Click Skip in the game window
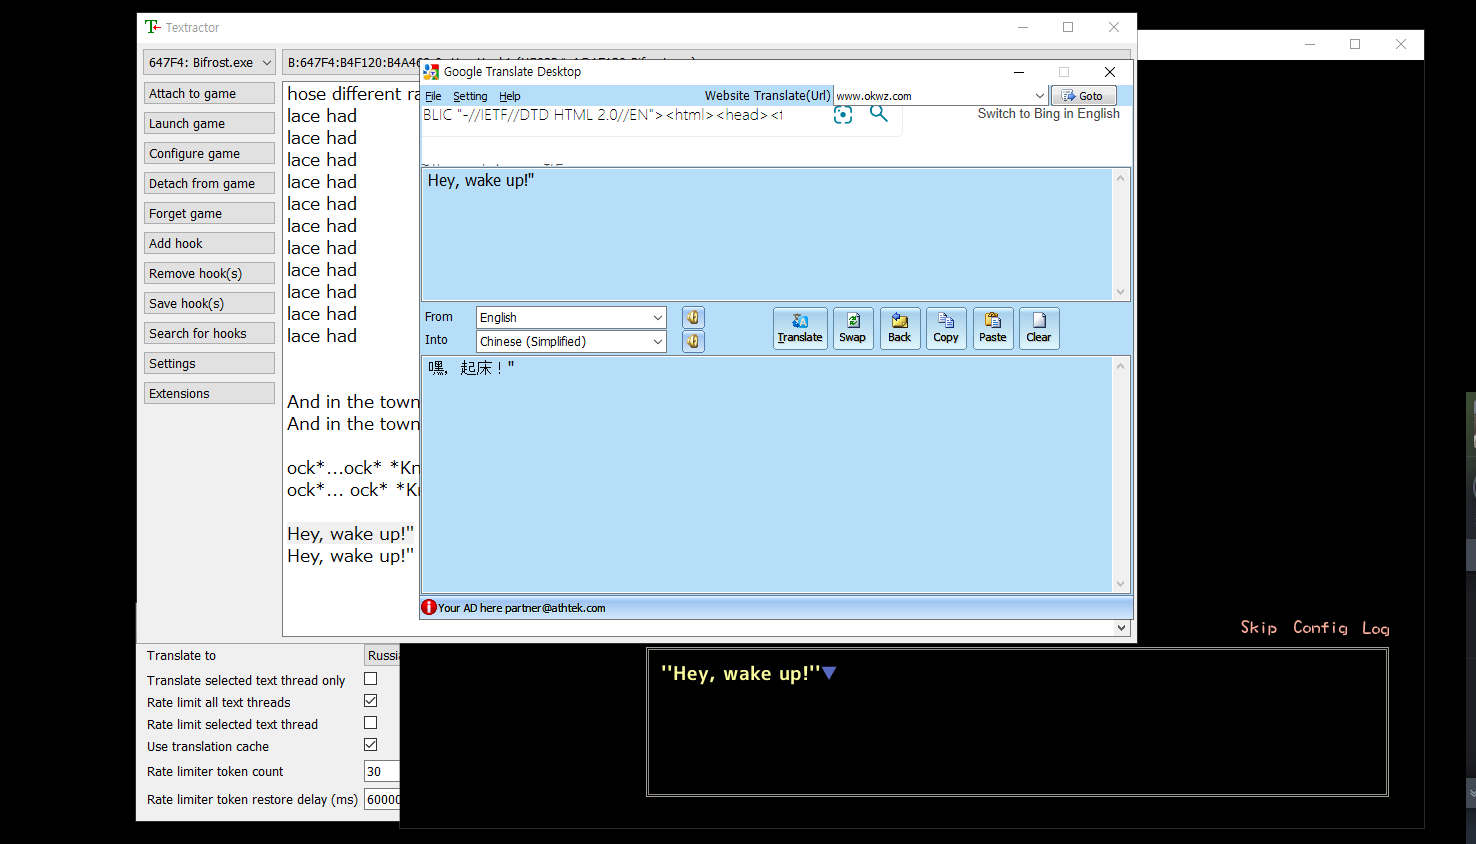Screen dimensions: 1476x844 [1259, 628]
